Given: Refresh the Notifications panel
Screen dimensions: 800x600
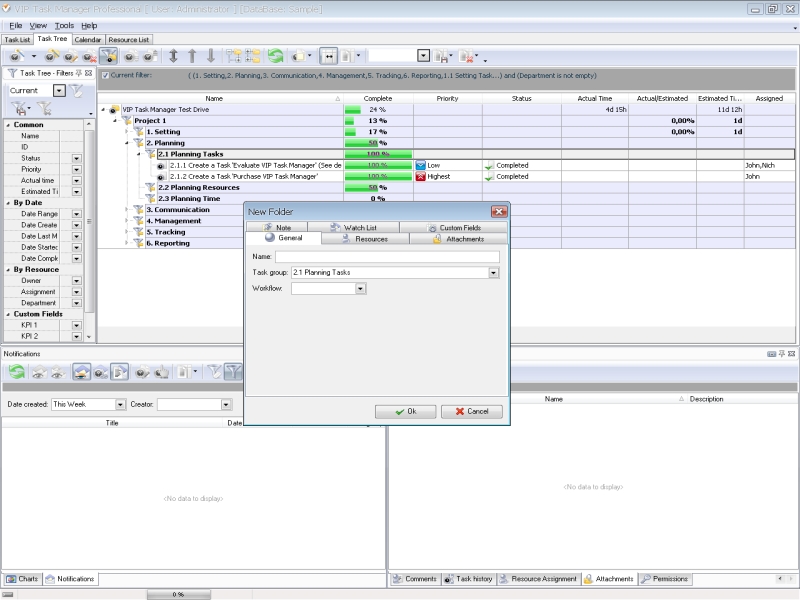Looking at the screenshot, I should click(x=17, y=371).
